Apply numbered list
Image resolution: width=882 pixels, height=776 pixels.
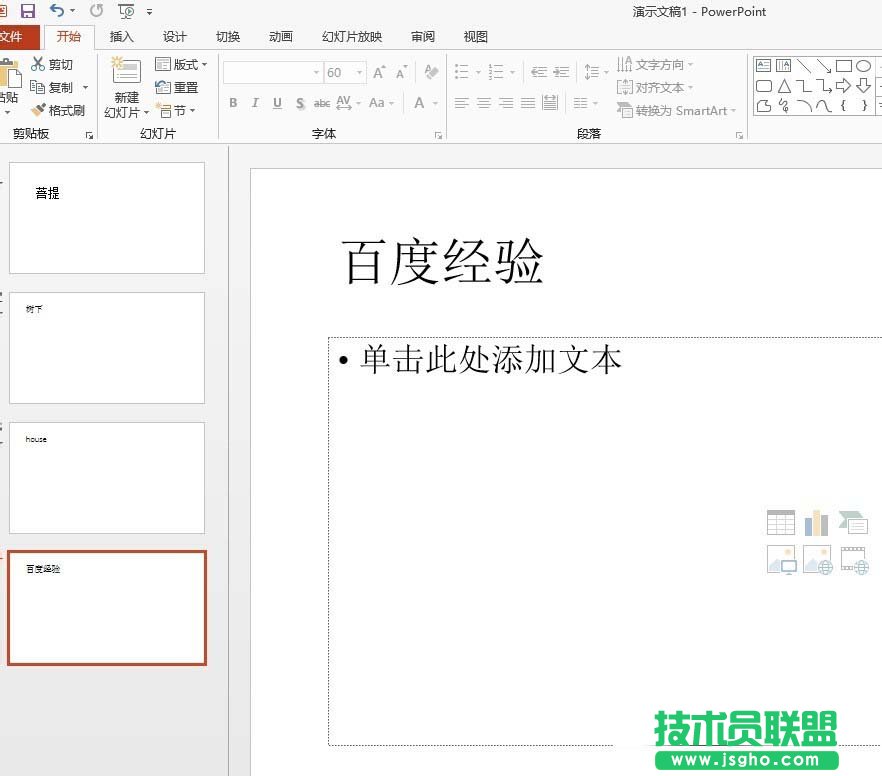[496, 72]
